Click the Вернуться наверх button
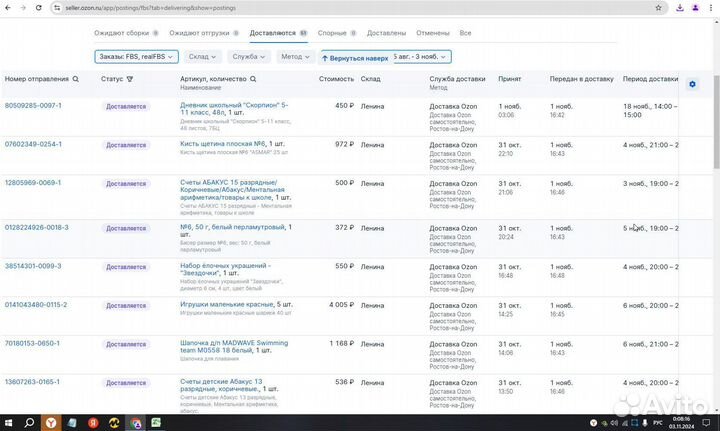Image resolution: width=720 pixels, height=431 pixels. [354, 58]
